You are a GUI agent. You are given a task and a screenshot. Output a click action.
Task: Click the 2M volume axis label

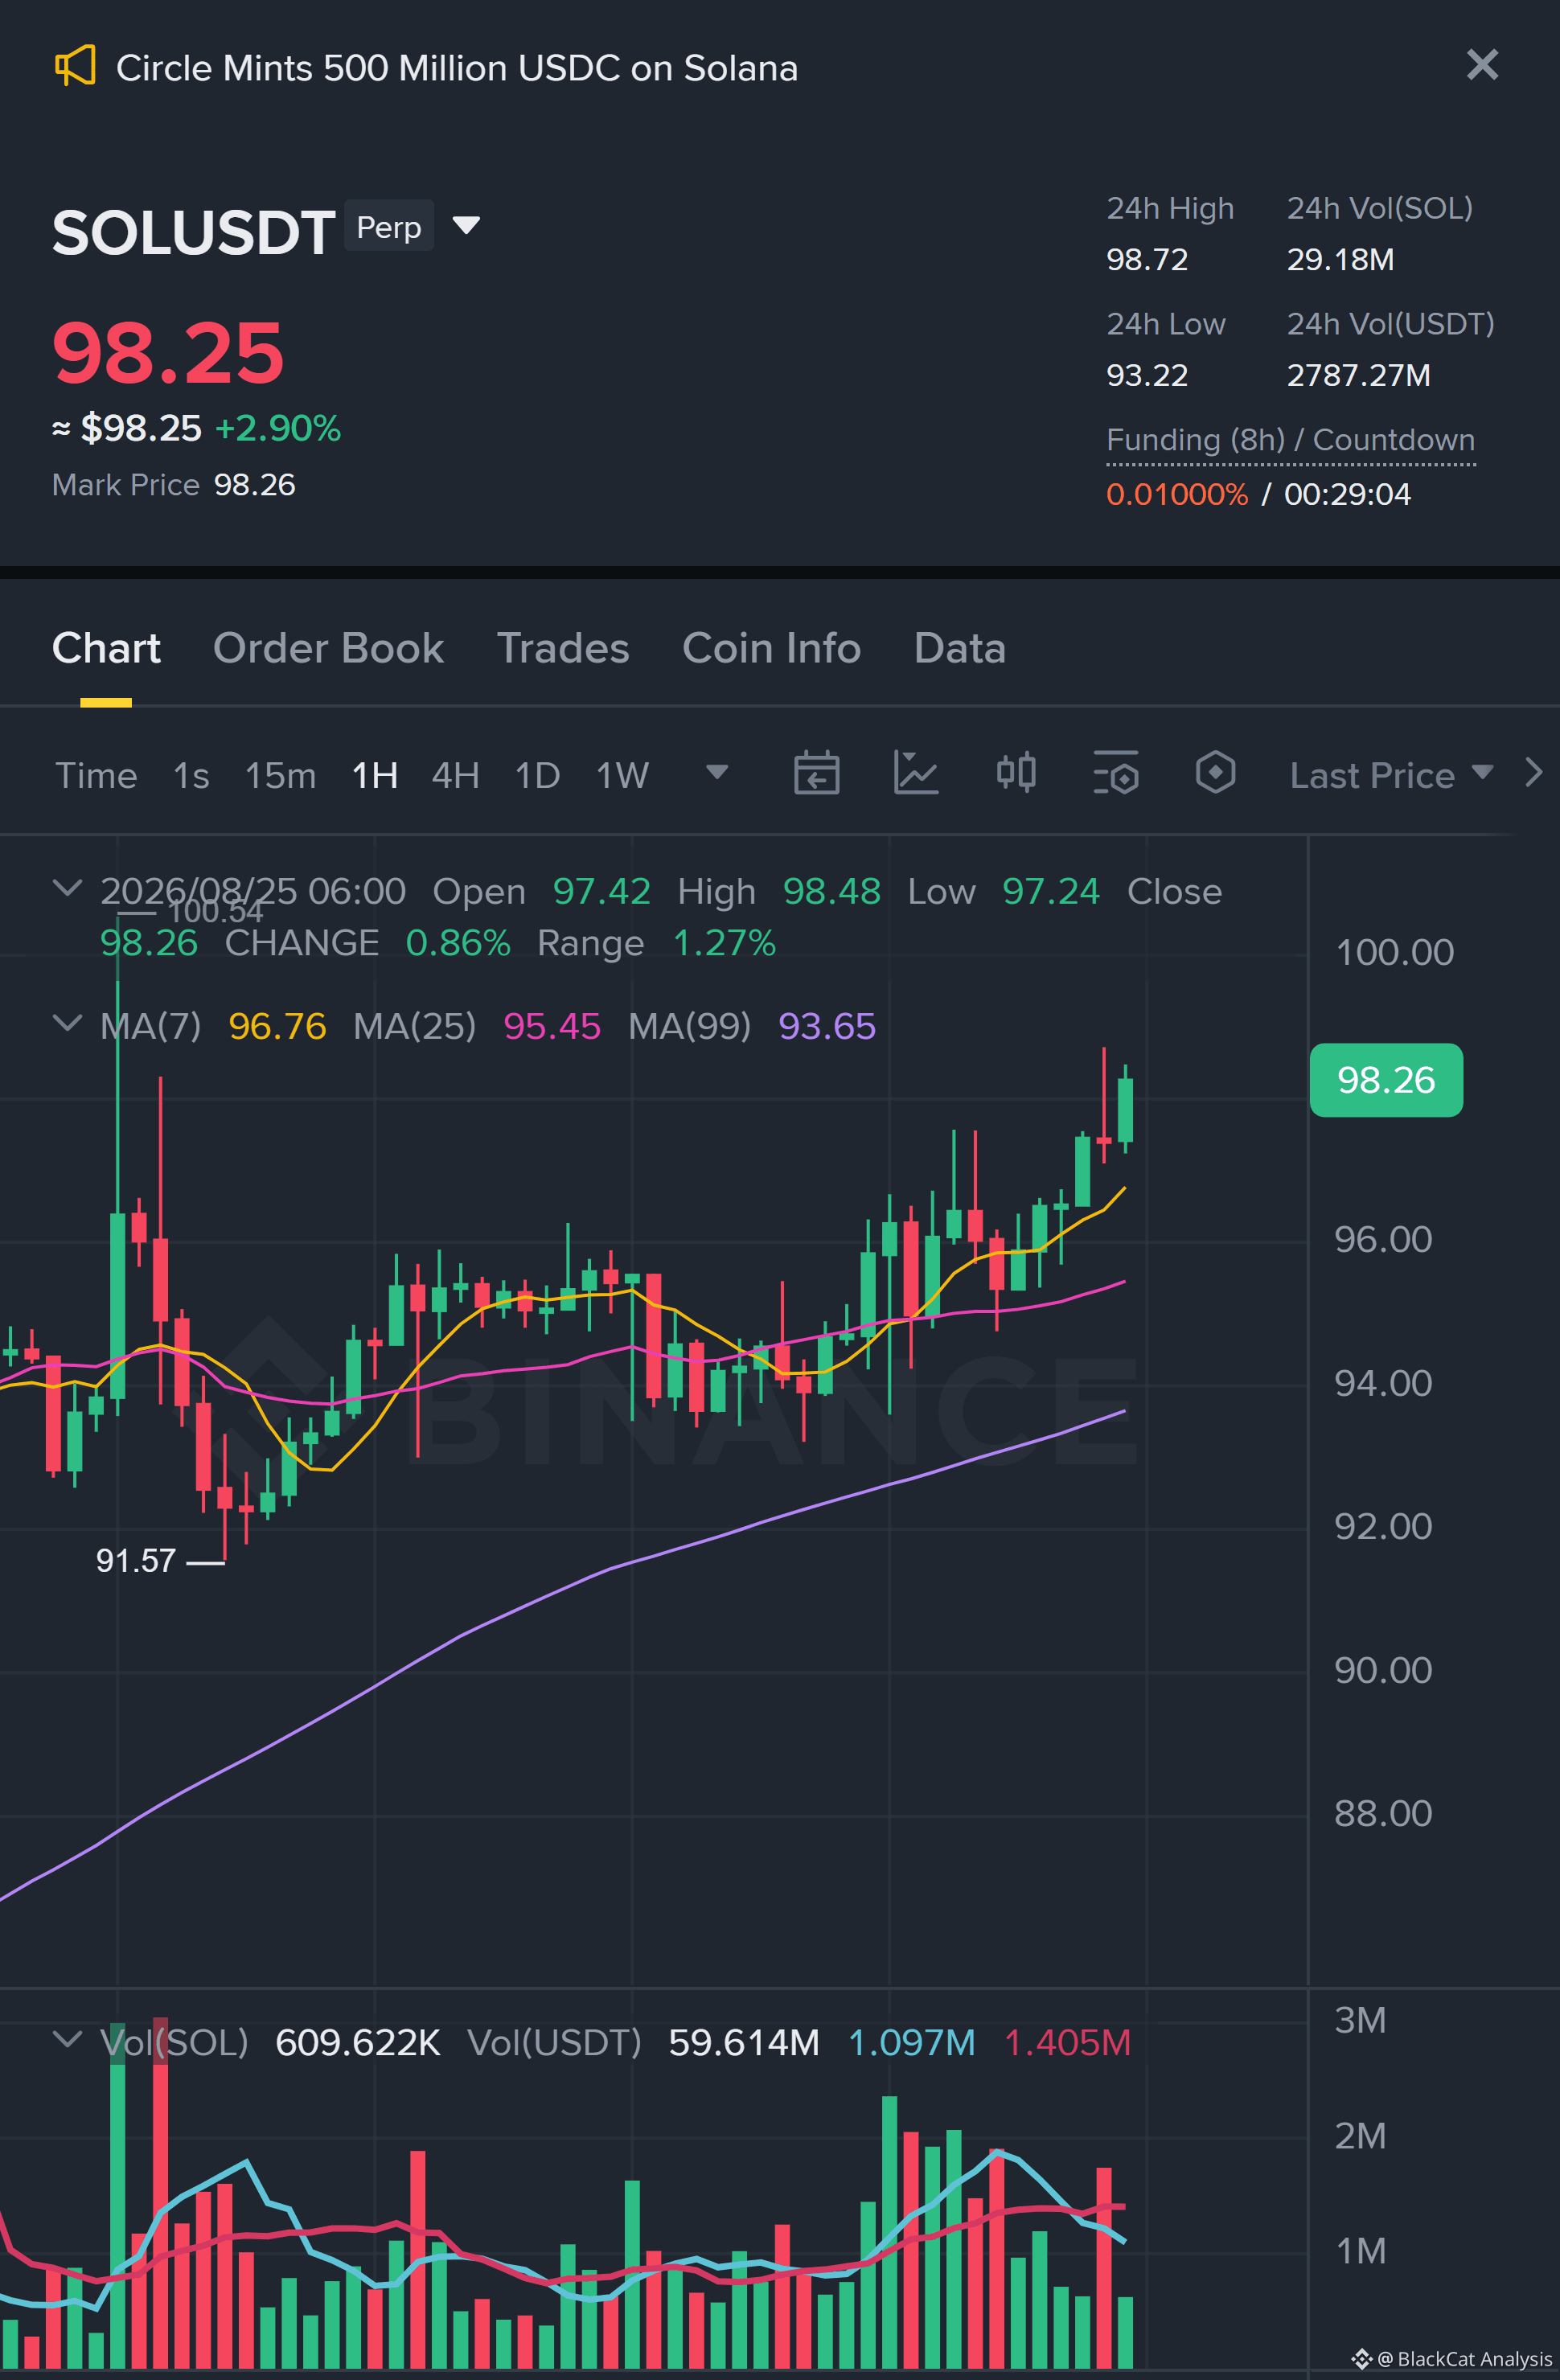[1360, 2135]
